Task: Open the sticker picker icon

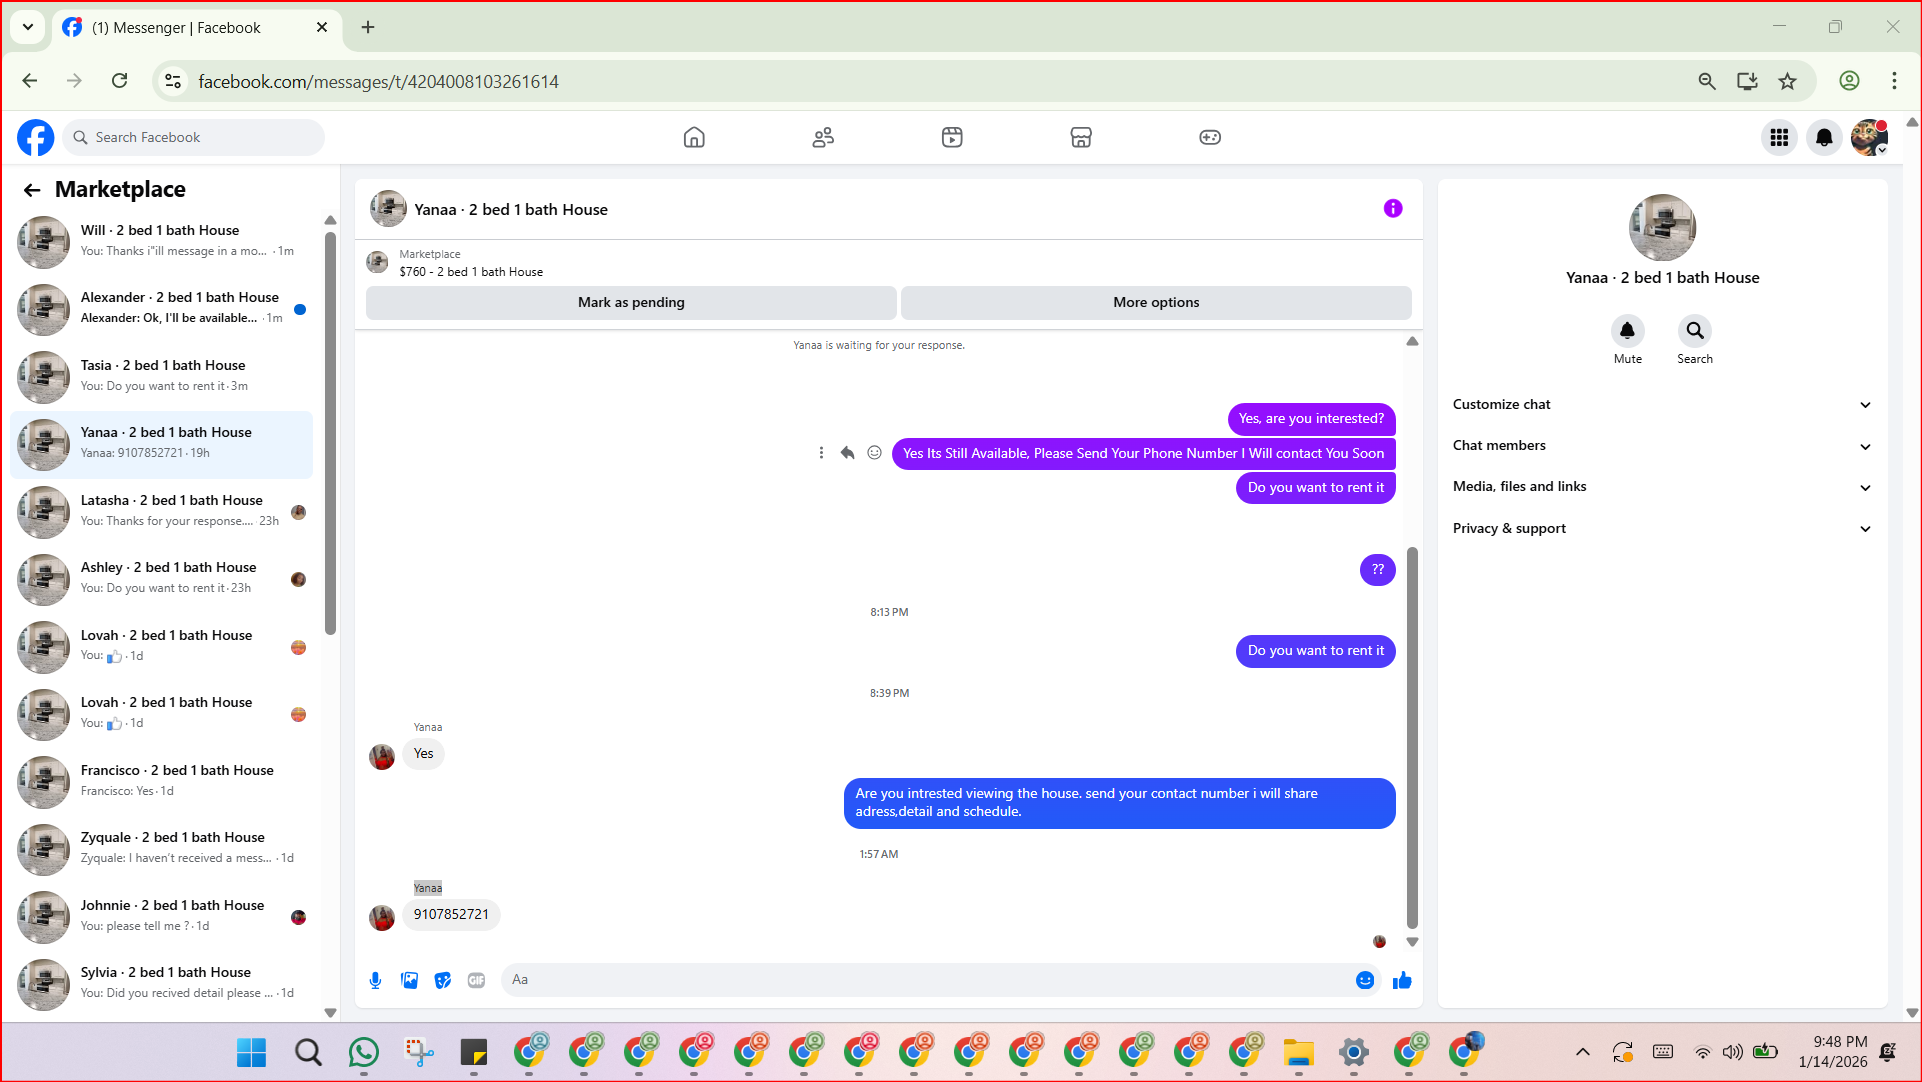Action: coord(443,980)
